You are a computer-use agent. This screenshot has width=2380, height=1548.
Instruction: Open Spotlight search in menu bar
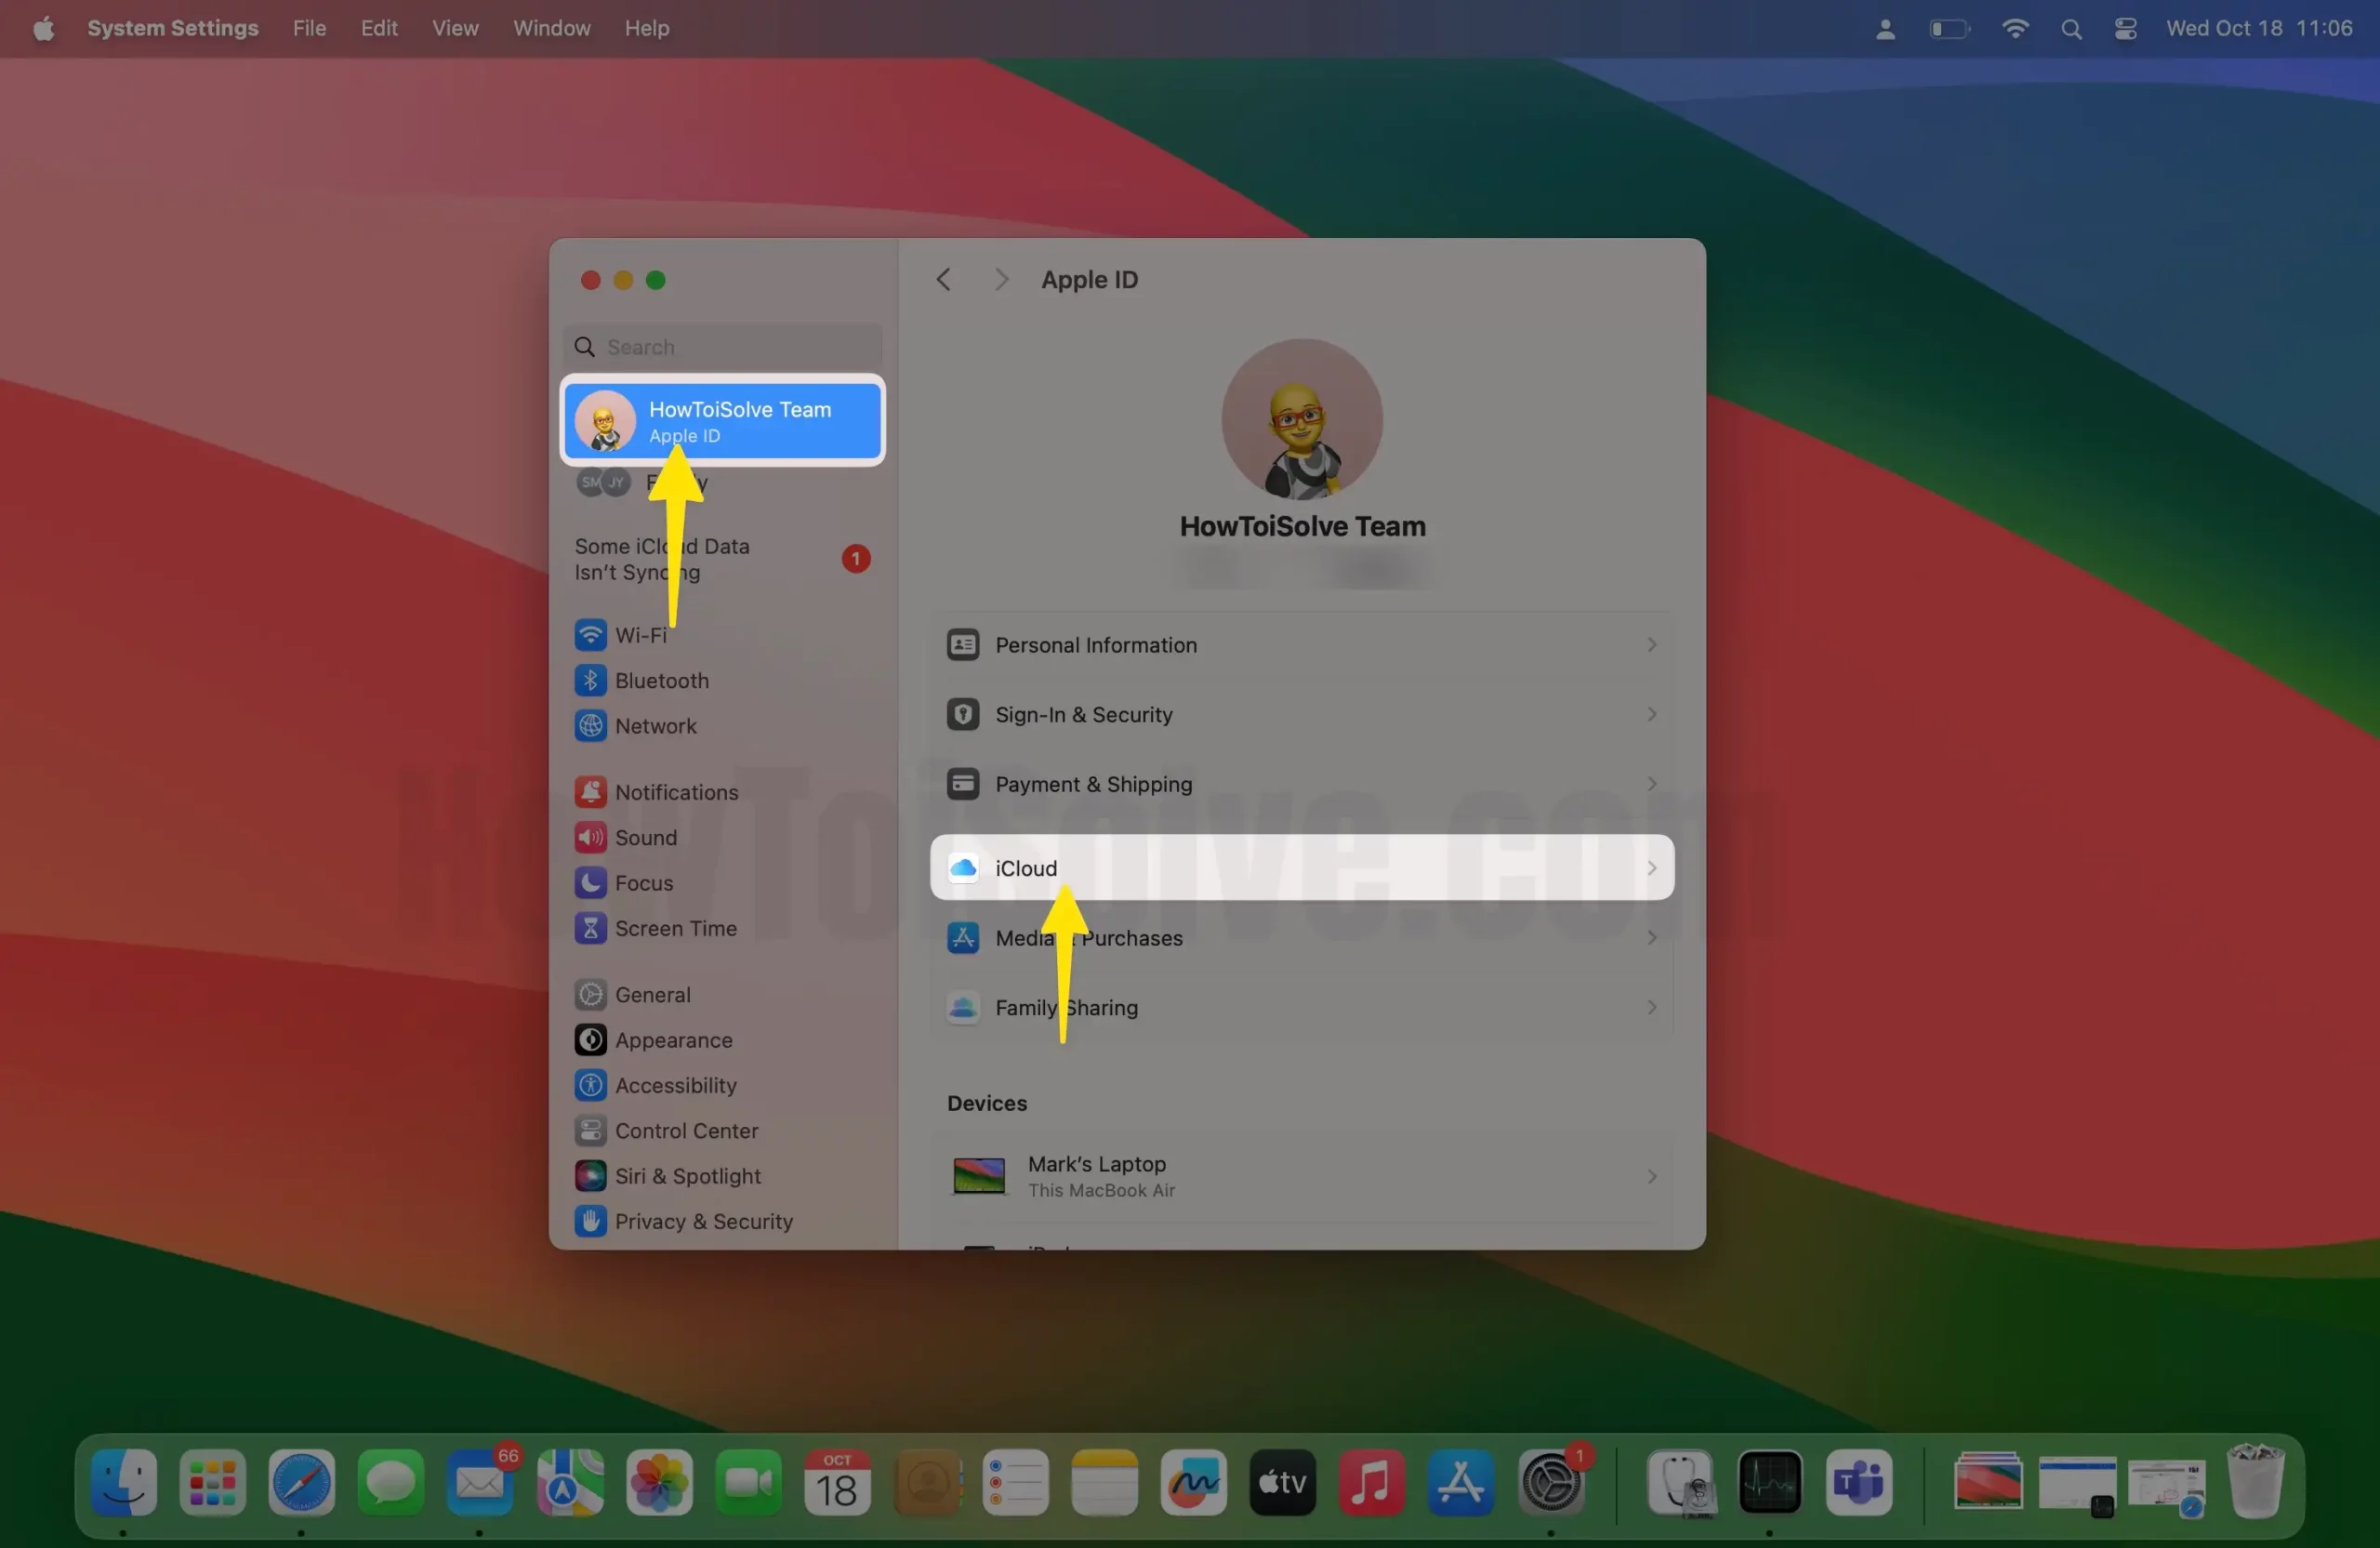coord(2071,28)
